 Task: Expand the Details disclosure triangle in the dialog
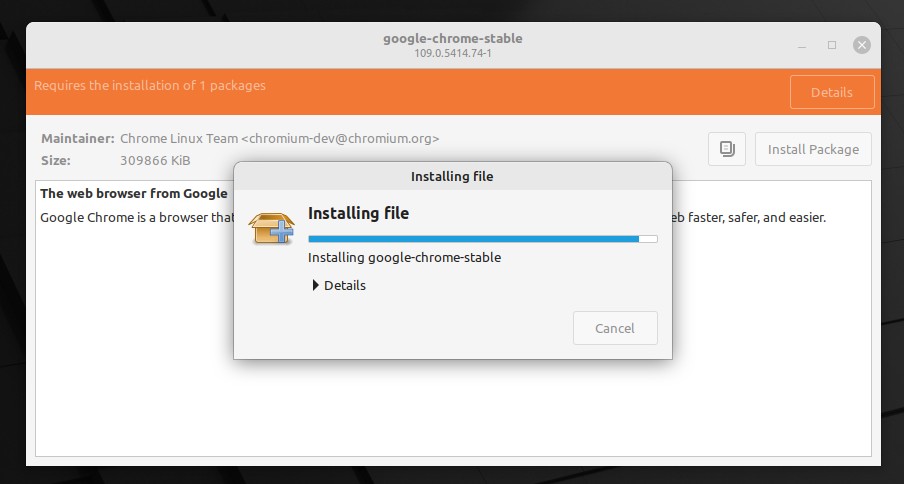point(315,285)
